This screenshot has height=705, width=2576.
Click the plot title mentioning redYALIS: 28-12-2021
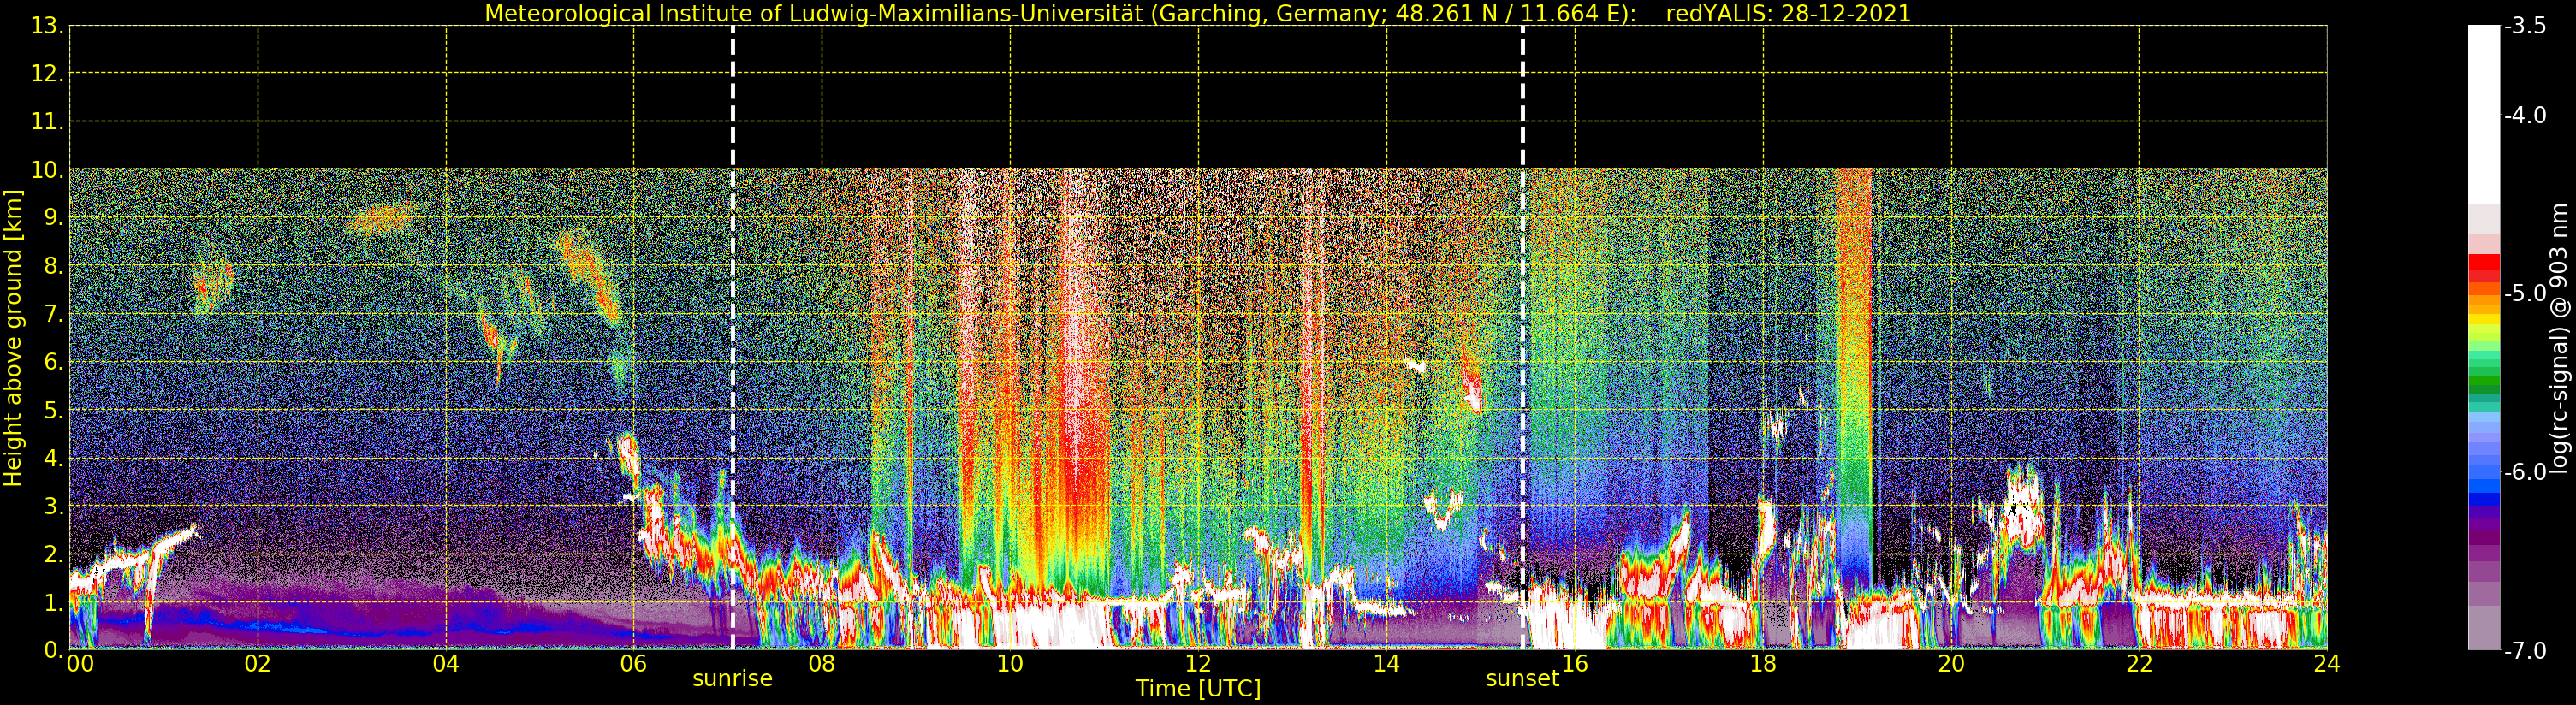(1198, 13)
